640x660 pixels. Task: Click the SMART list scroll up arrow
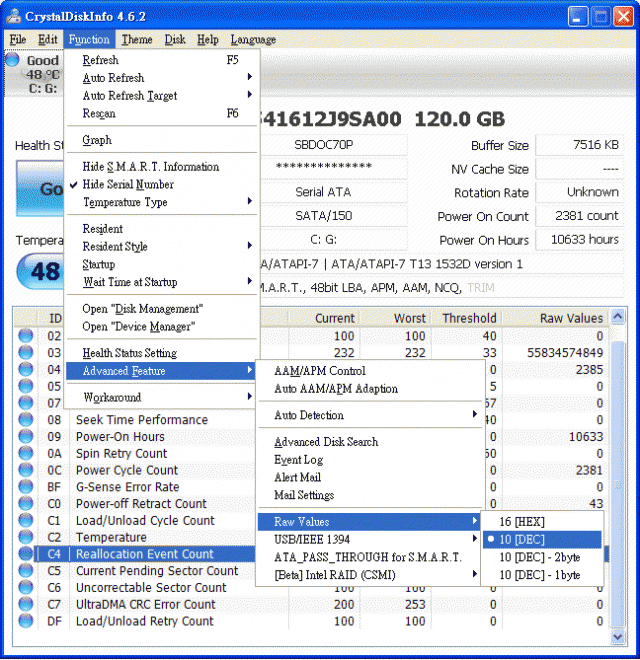(x=618, y=317)
